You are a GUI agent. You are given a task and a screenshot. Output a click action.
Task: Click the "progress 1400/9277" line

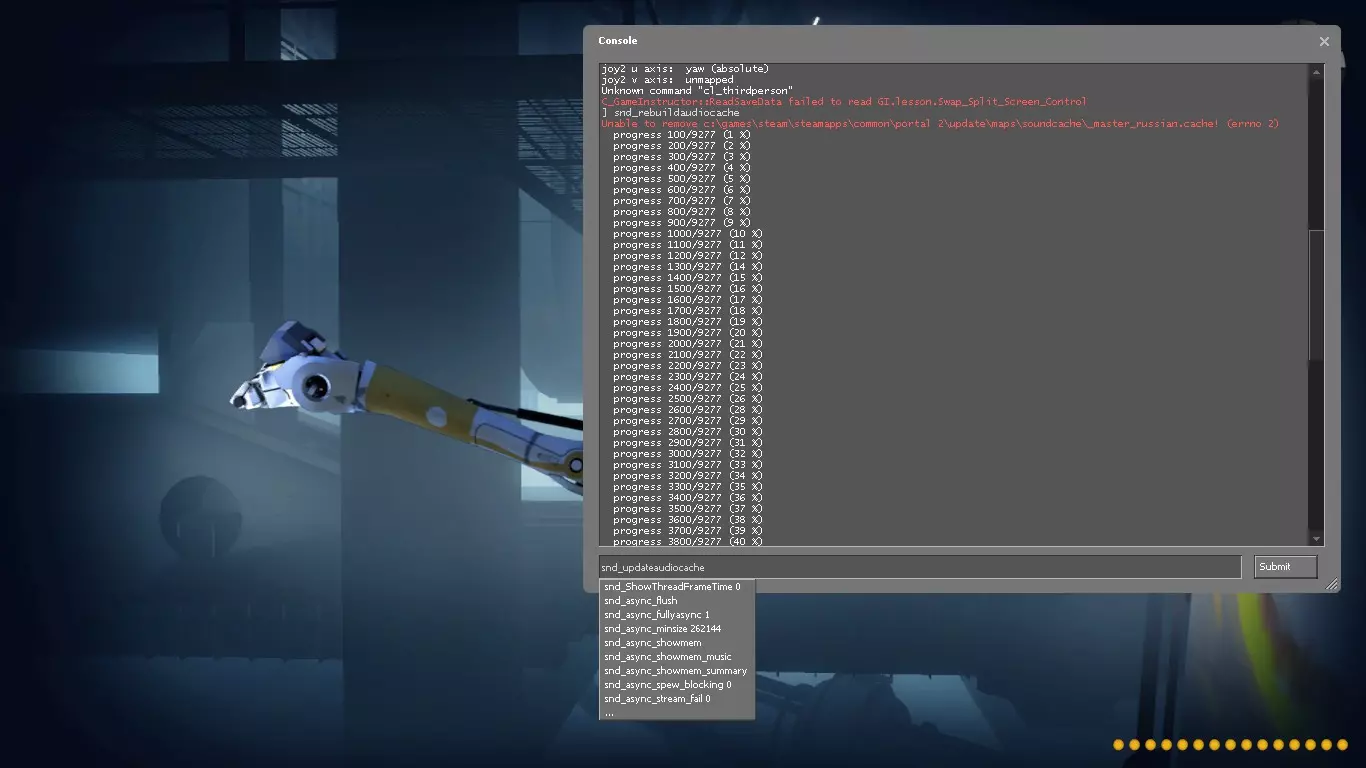688,278
